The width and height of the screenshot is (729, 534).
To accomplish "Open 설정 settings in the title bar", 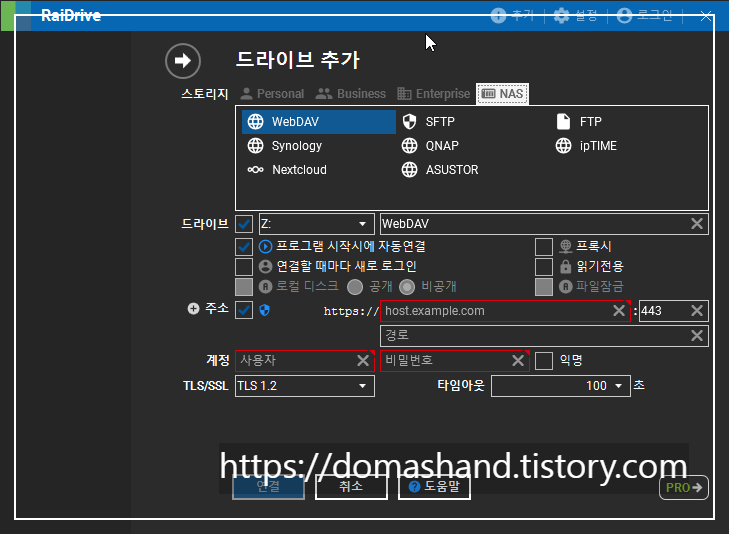I will point(576,16).
